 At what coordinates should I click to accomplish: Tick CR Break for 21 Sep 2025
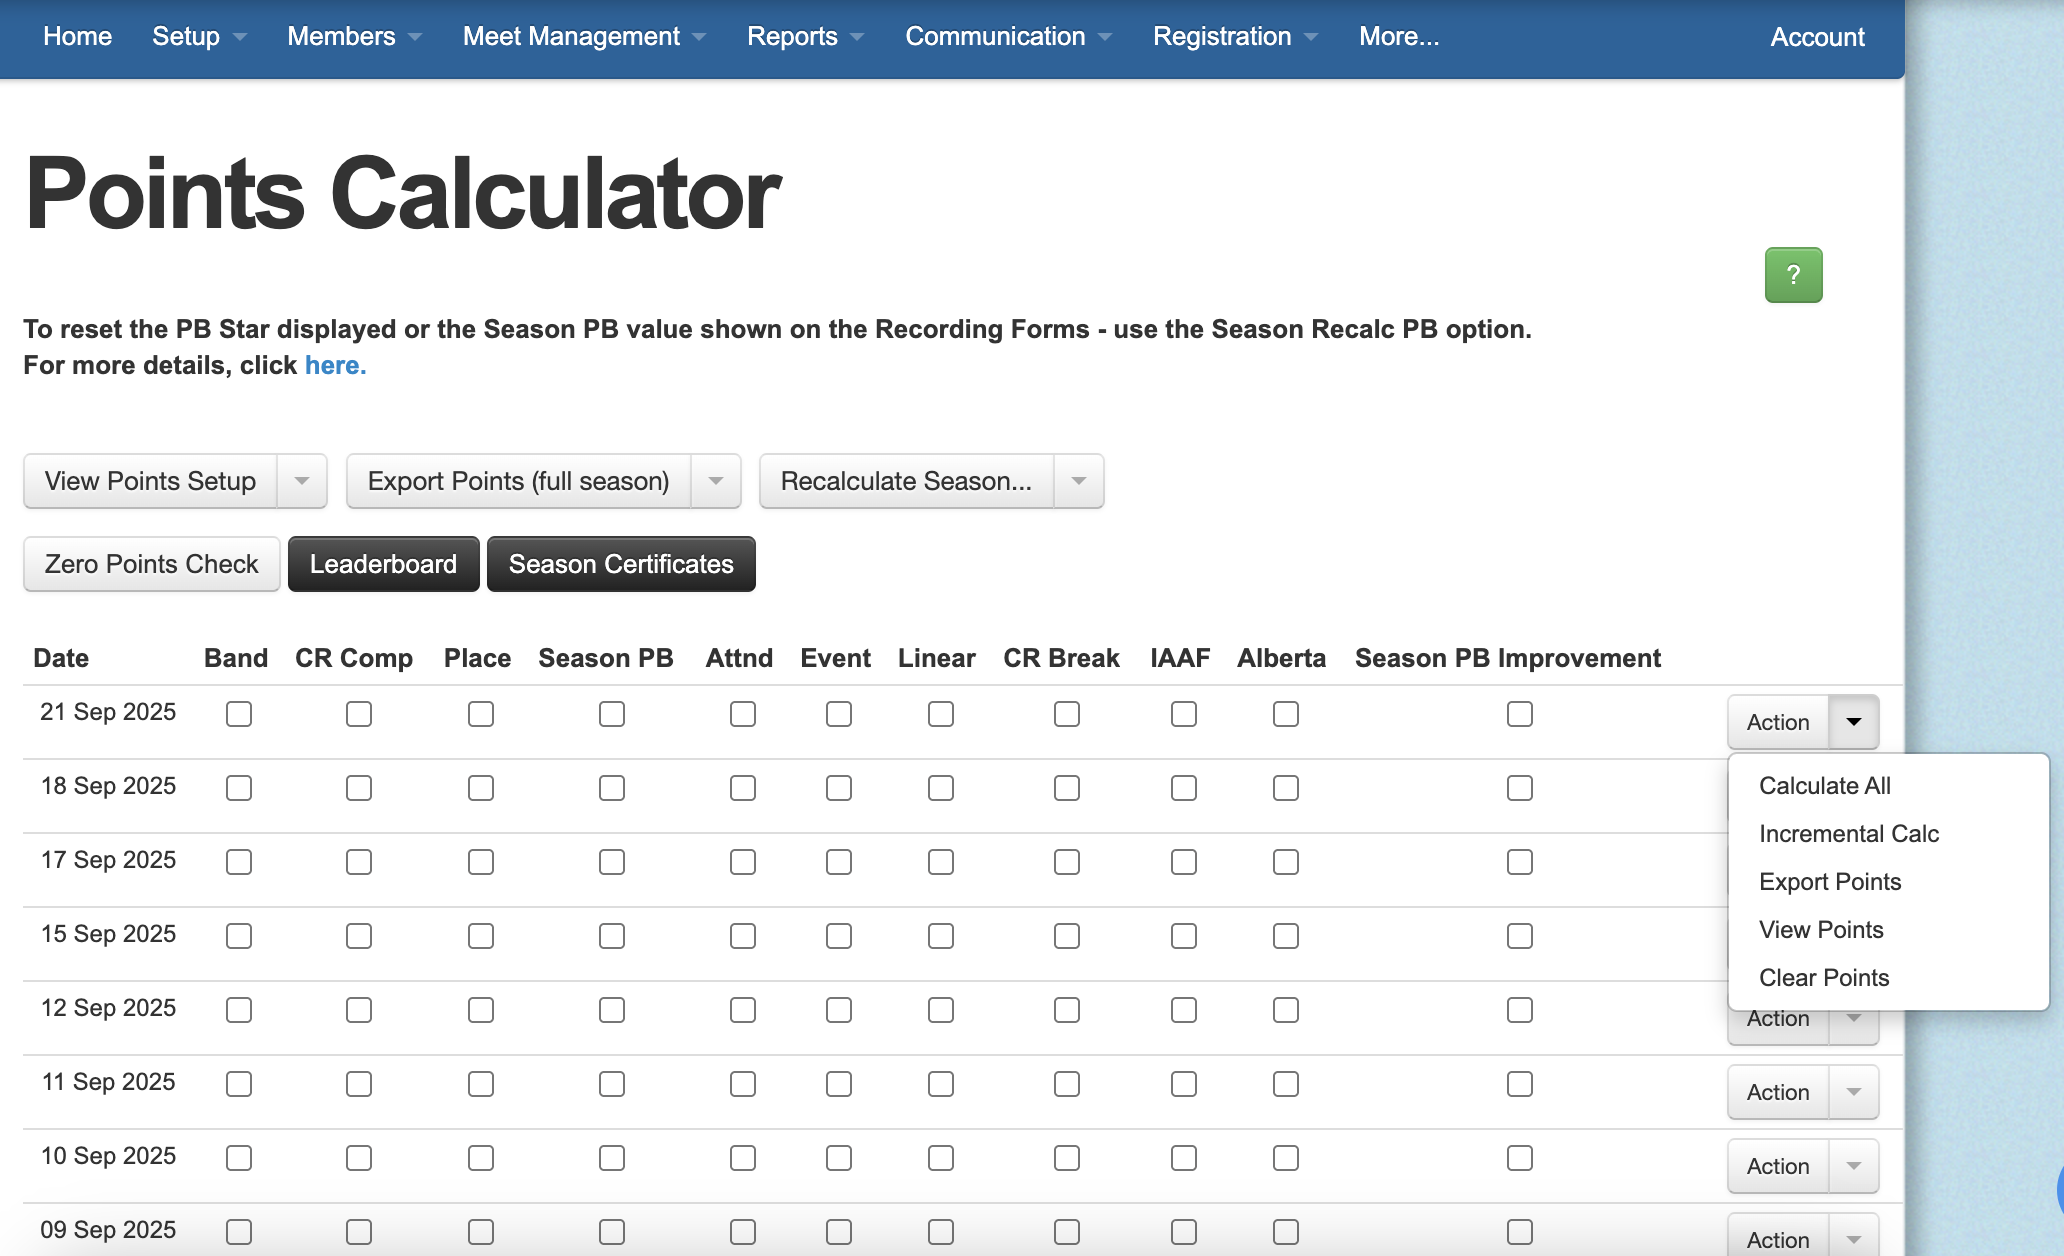[1067, 714]
